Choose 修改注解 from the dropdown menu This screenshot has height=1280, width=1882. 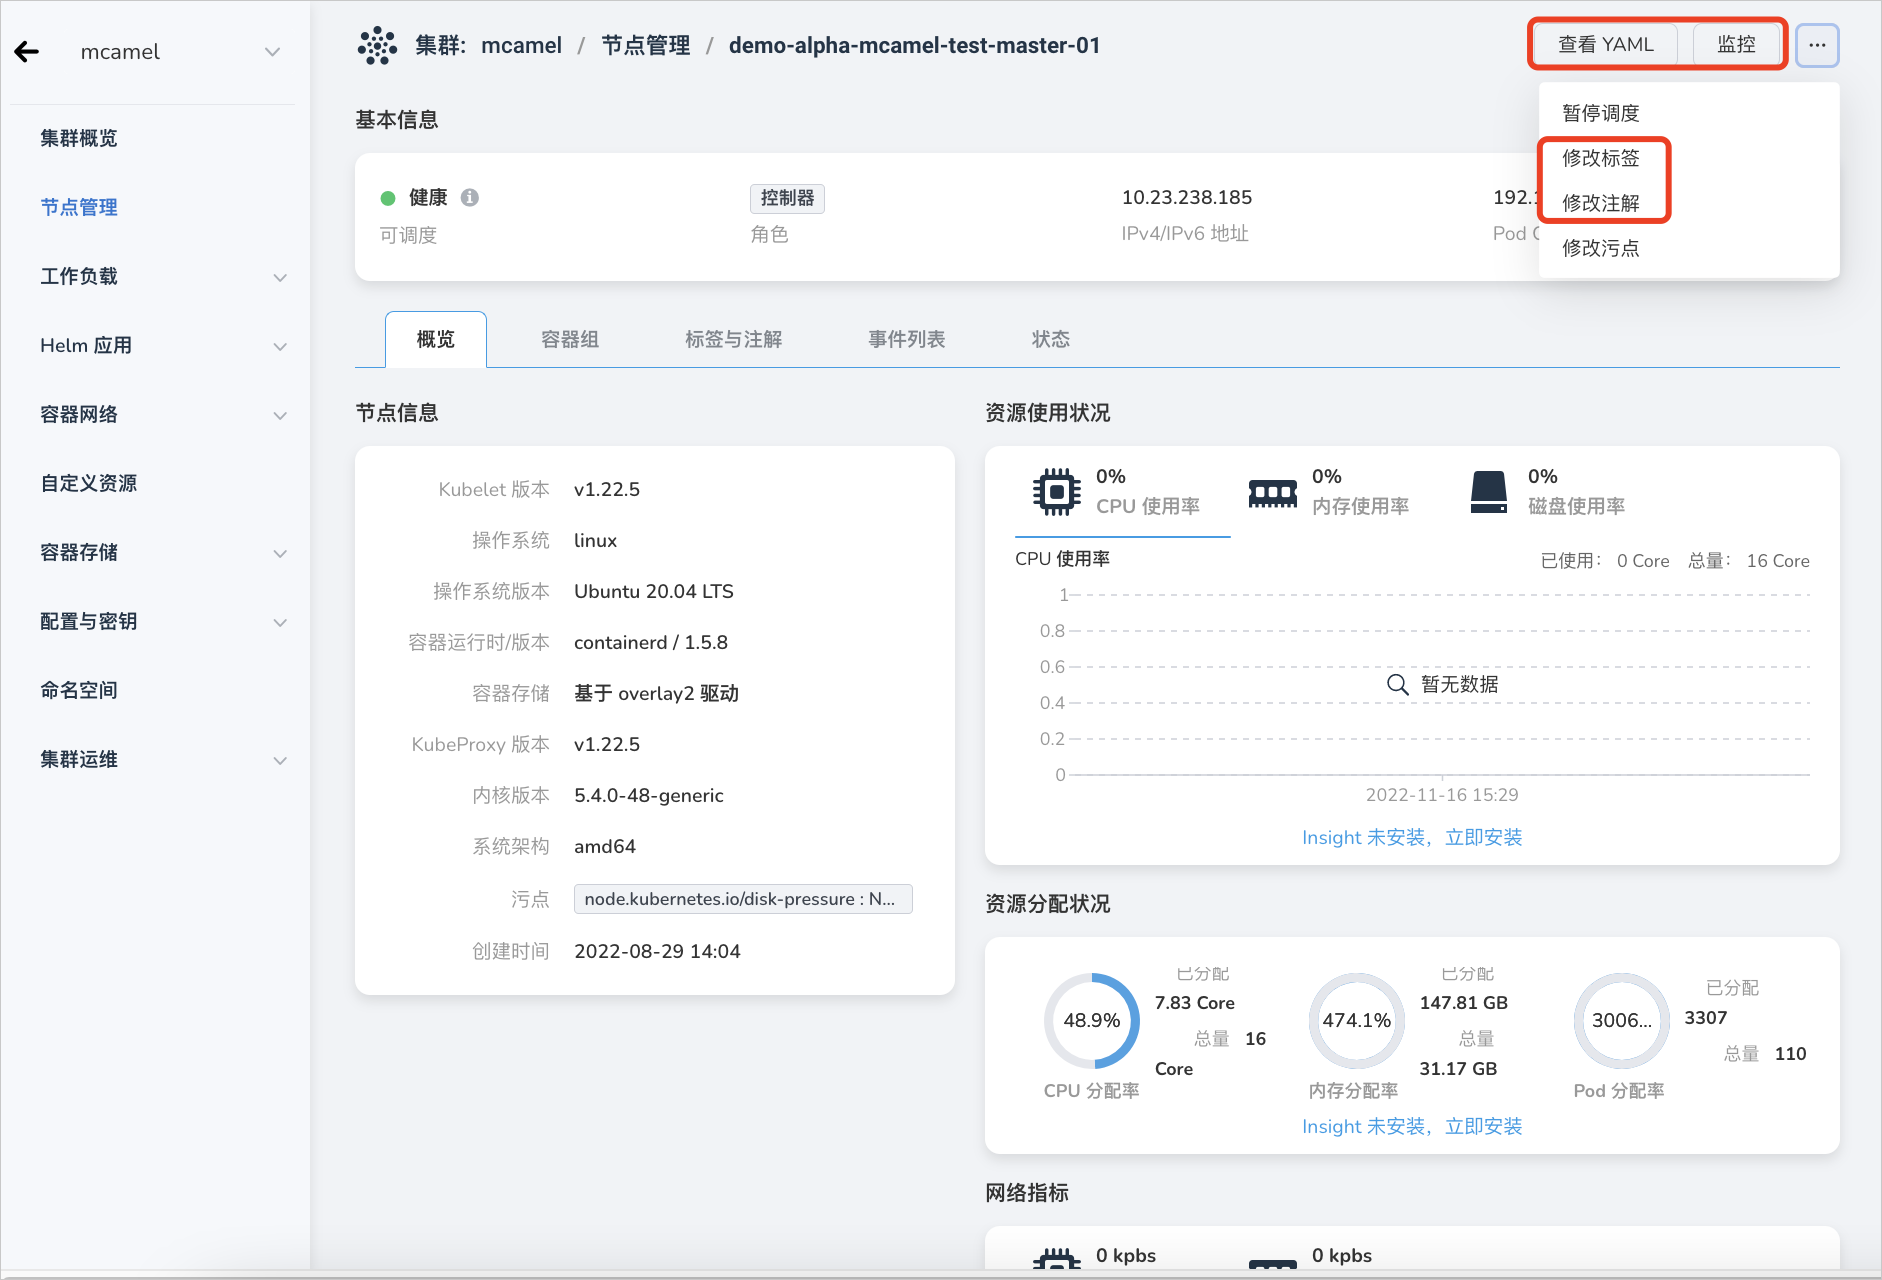(1601, 203)
